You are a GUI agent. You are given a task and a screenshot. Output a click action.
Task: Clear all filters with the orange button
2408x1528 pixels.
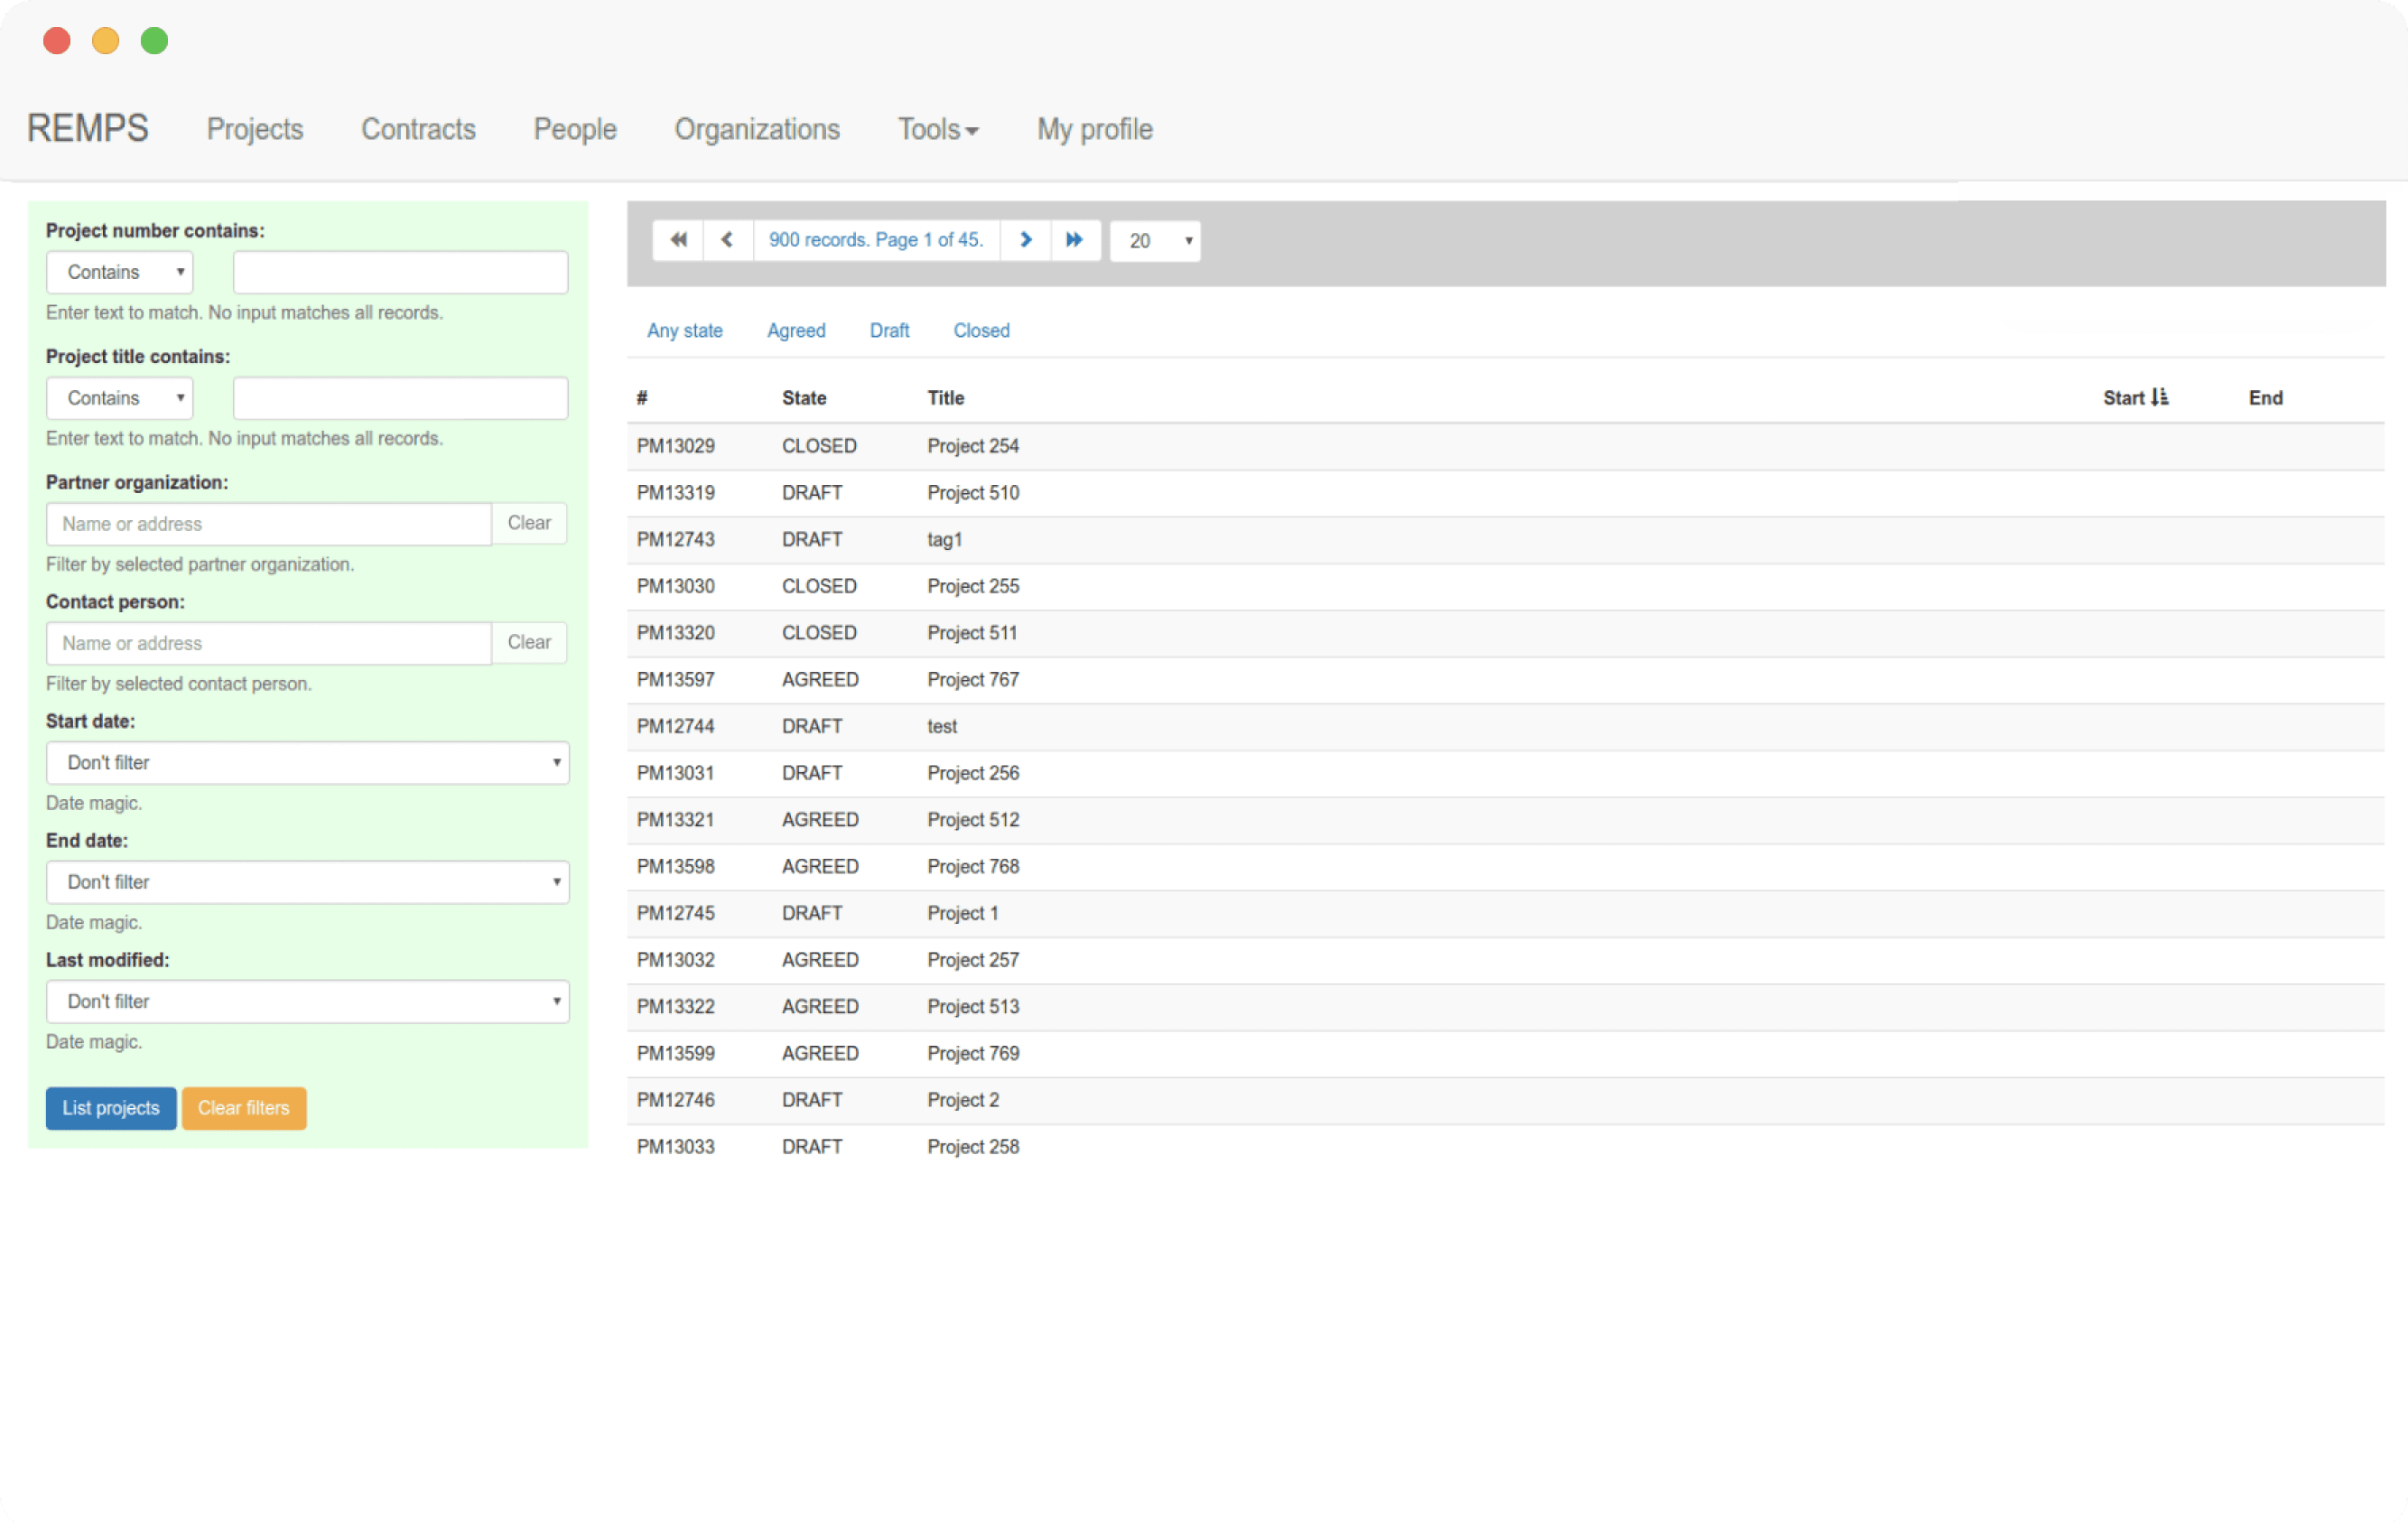pos(243,1108)
